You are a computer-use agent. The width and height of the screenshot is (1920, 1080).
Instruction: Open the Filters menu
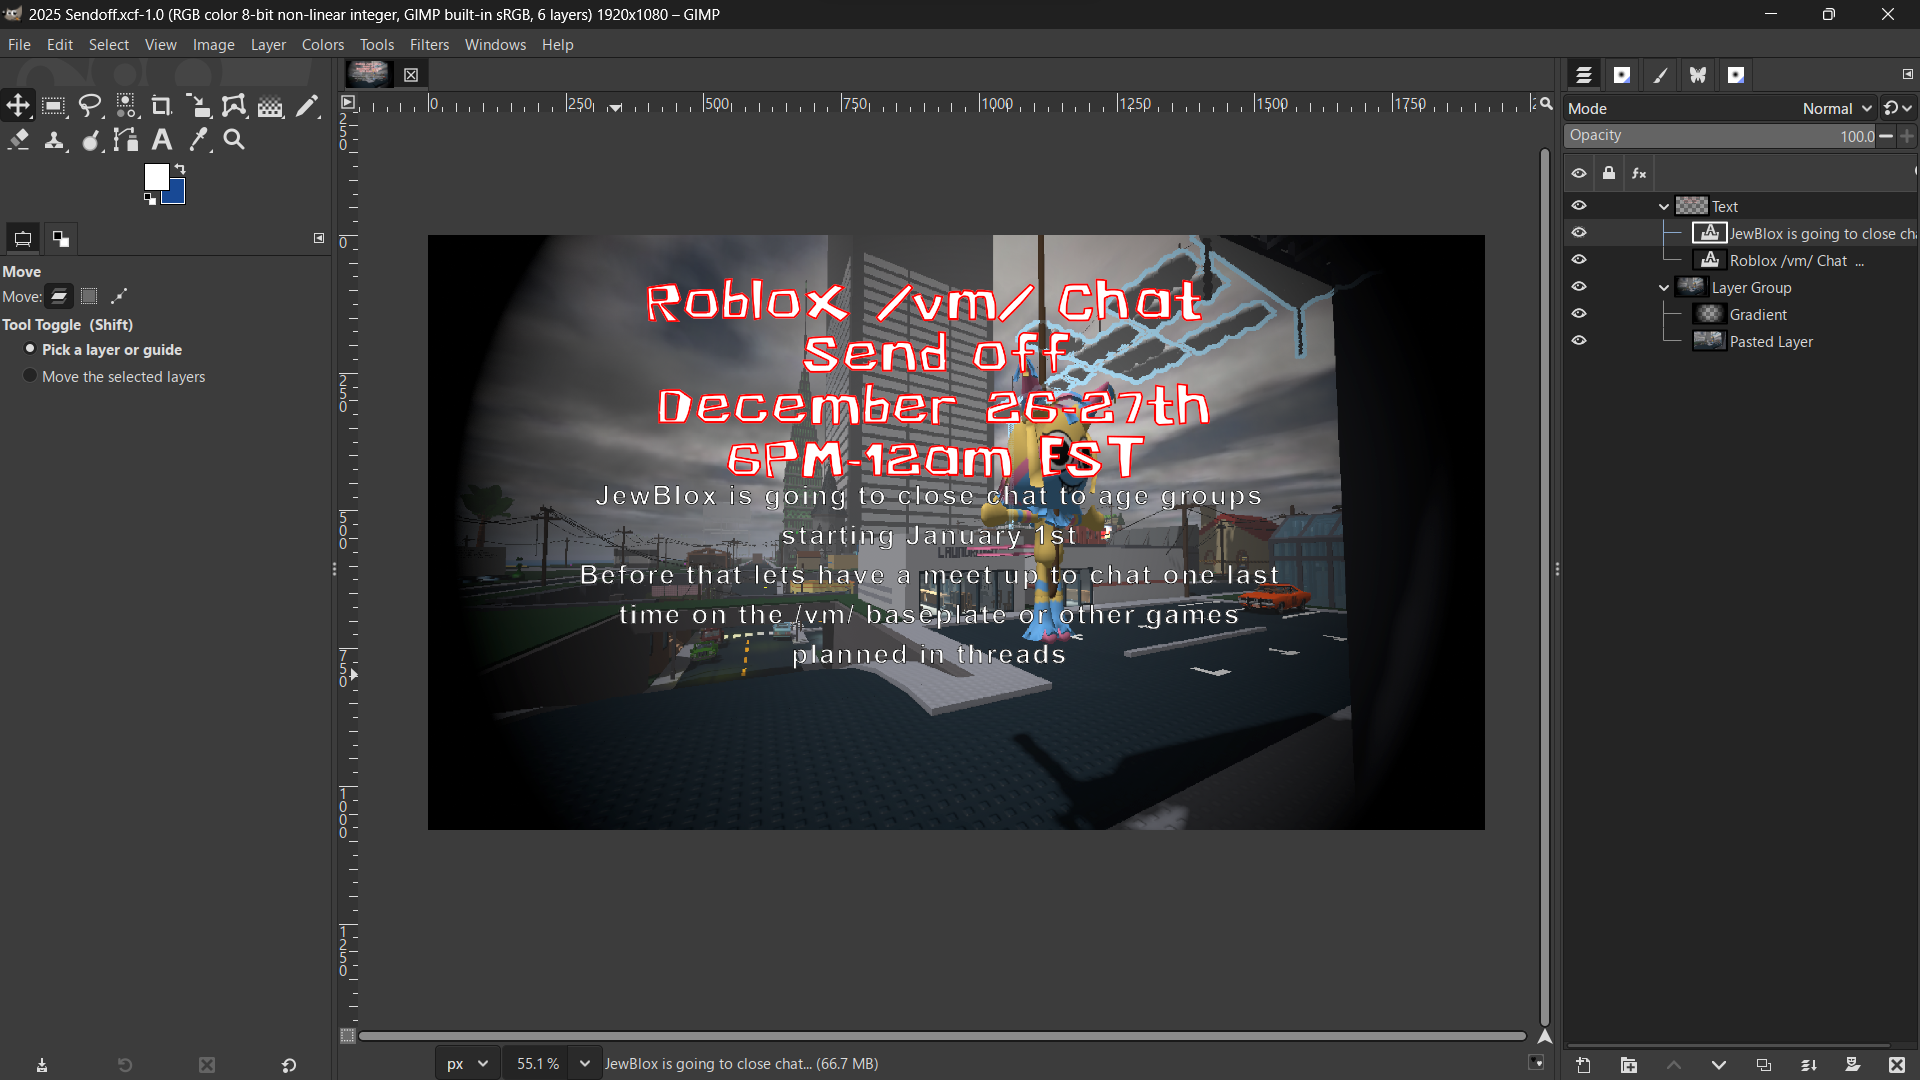pyautogui.click(x=429, y=45)
